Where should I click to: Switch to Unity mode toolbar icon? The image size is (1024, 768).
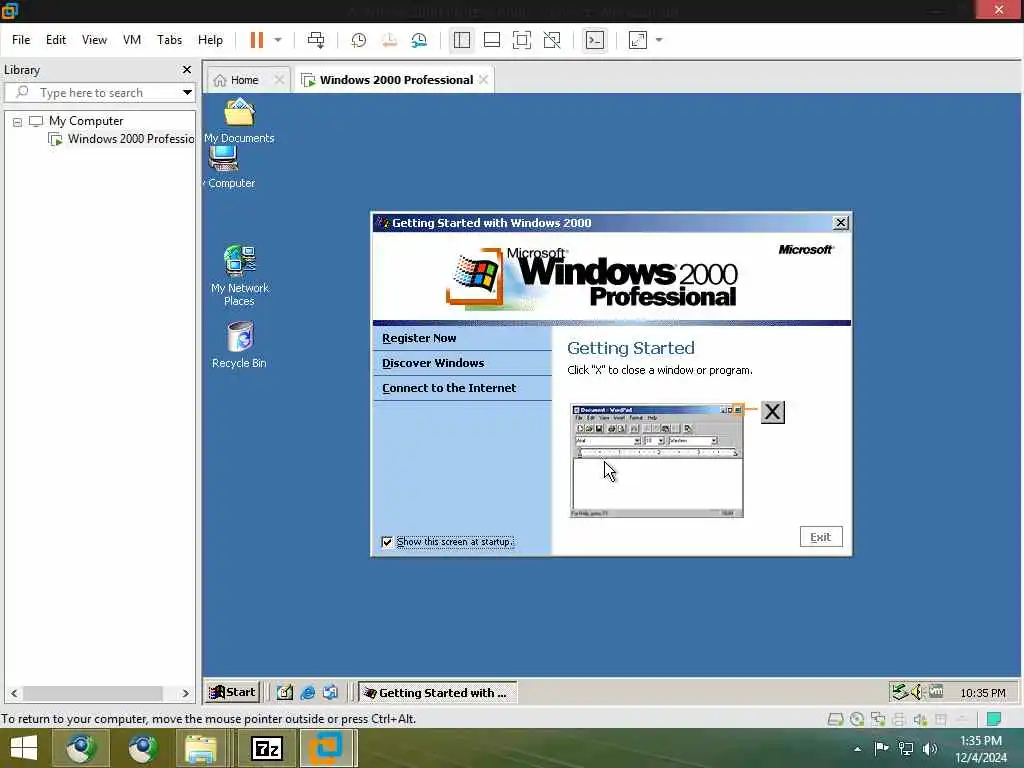click(552, 40)
